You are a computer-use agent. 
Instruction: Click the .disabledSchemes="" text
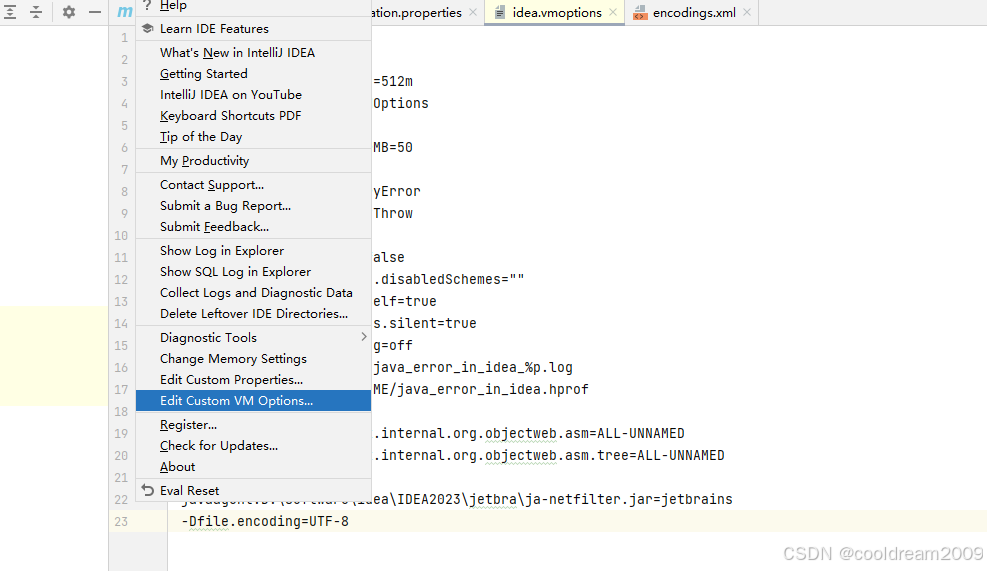[449, 279]
